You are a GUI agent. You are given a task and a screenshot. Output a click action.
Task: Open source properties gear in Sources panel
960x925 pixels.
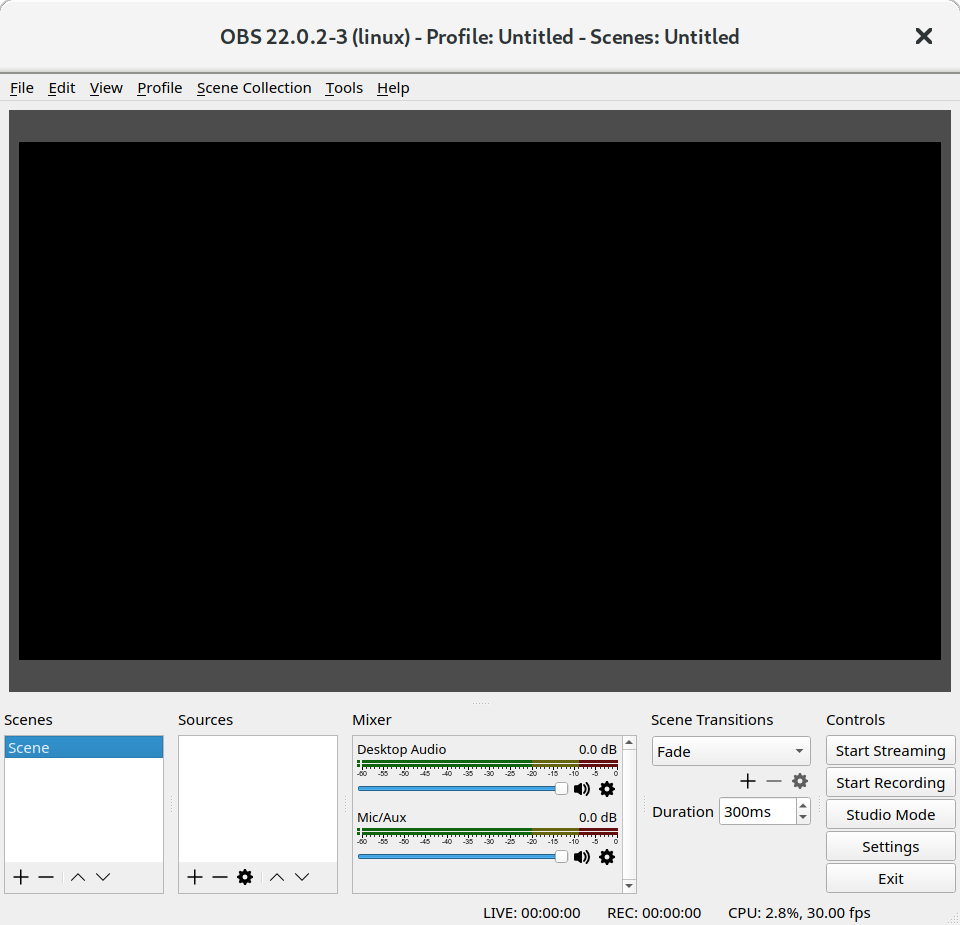[x=245, y=877]
